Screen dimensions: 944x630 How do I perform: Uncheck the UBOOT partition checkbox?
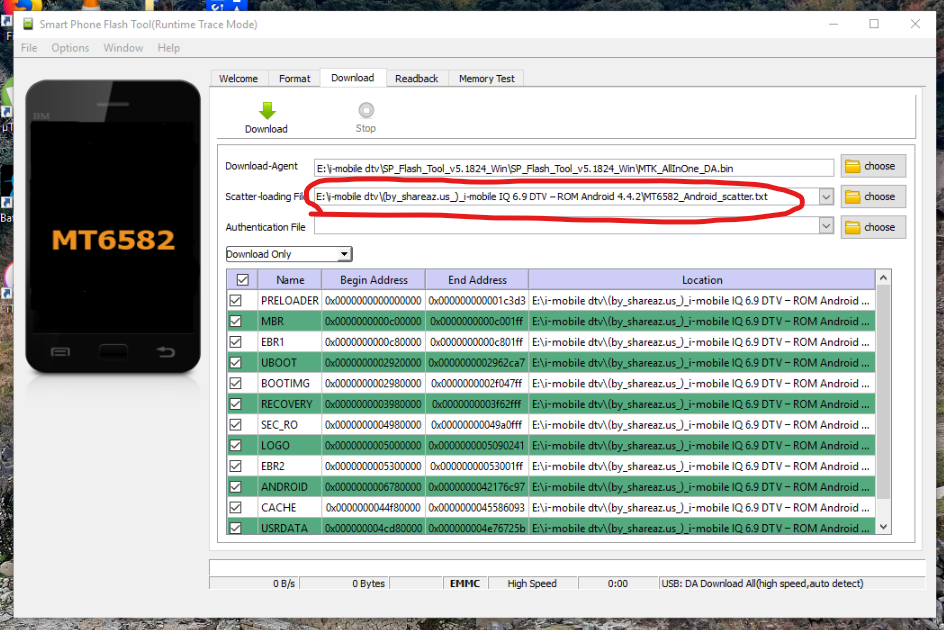(x=235, y=363)
